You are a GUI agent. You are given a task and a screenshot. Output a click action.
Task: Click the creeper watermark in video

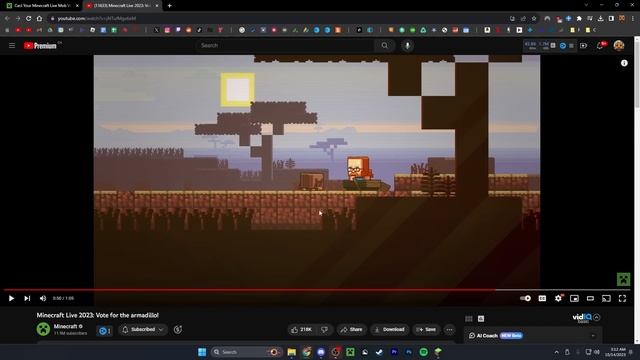(623, 279)
